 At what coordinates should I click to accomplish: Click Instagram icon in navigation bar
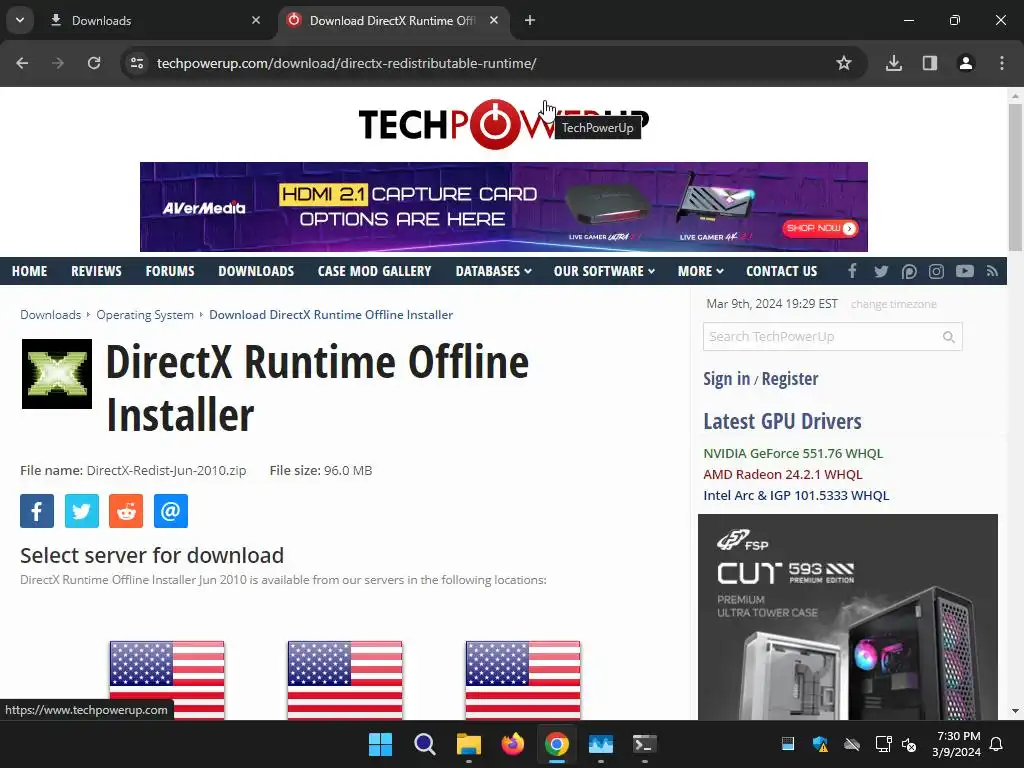click(936, 271)
